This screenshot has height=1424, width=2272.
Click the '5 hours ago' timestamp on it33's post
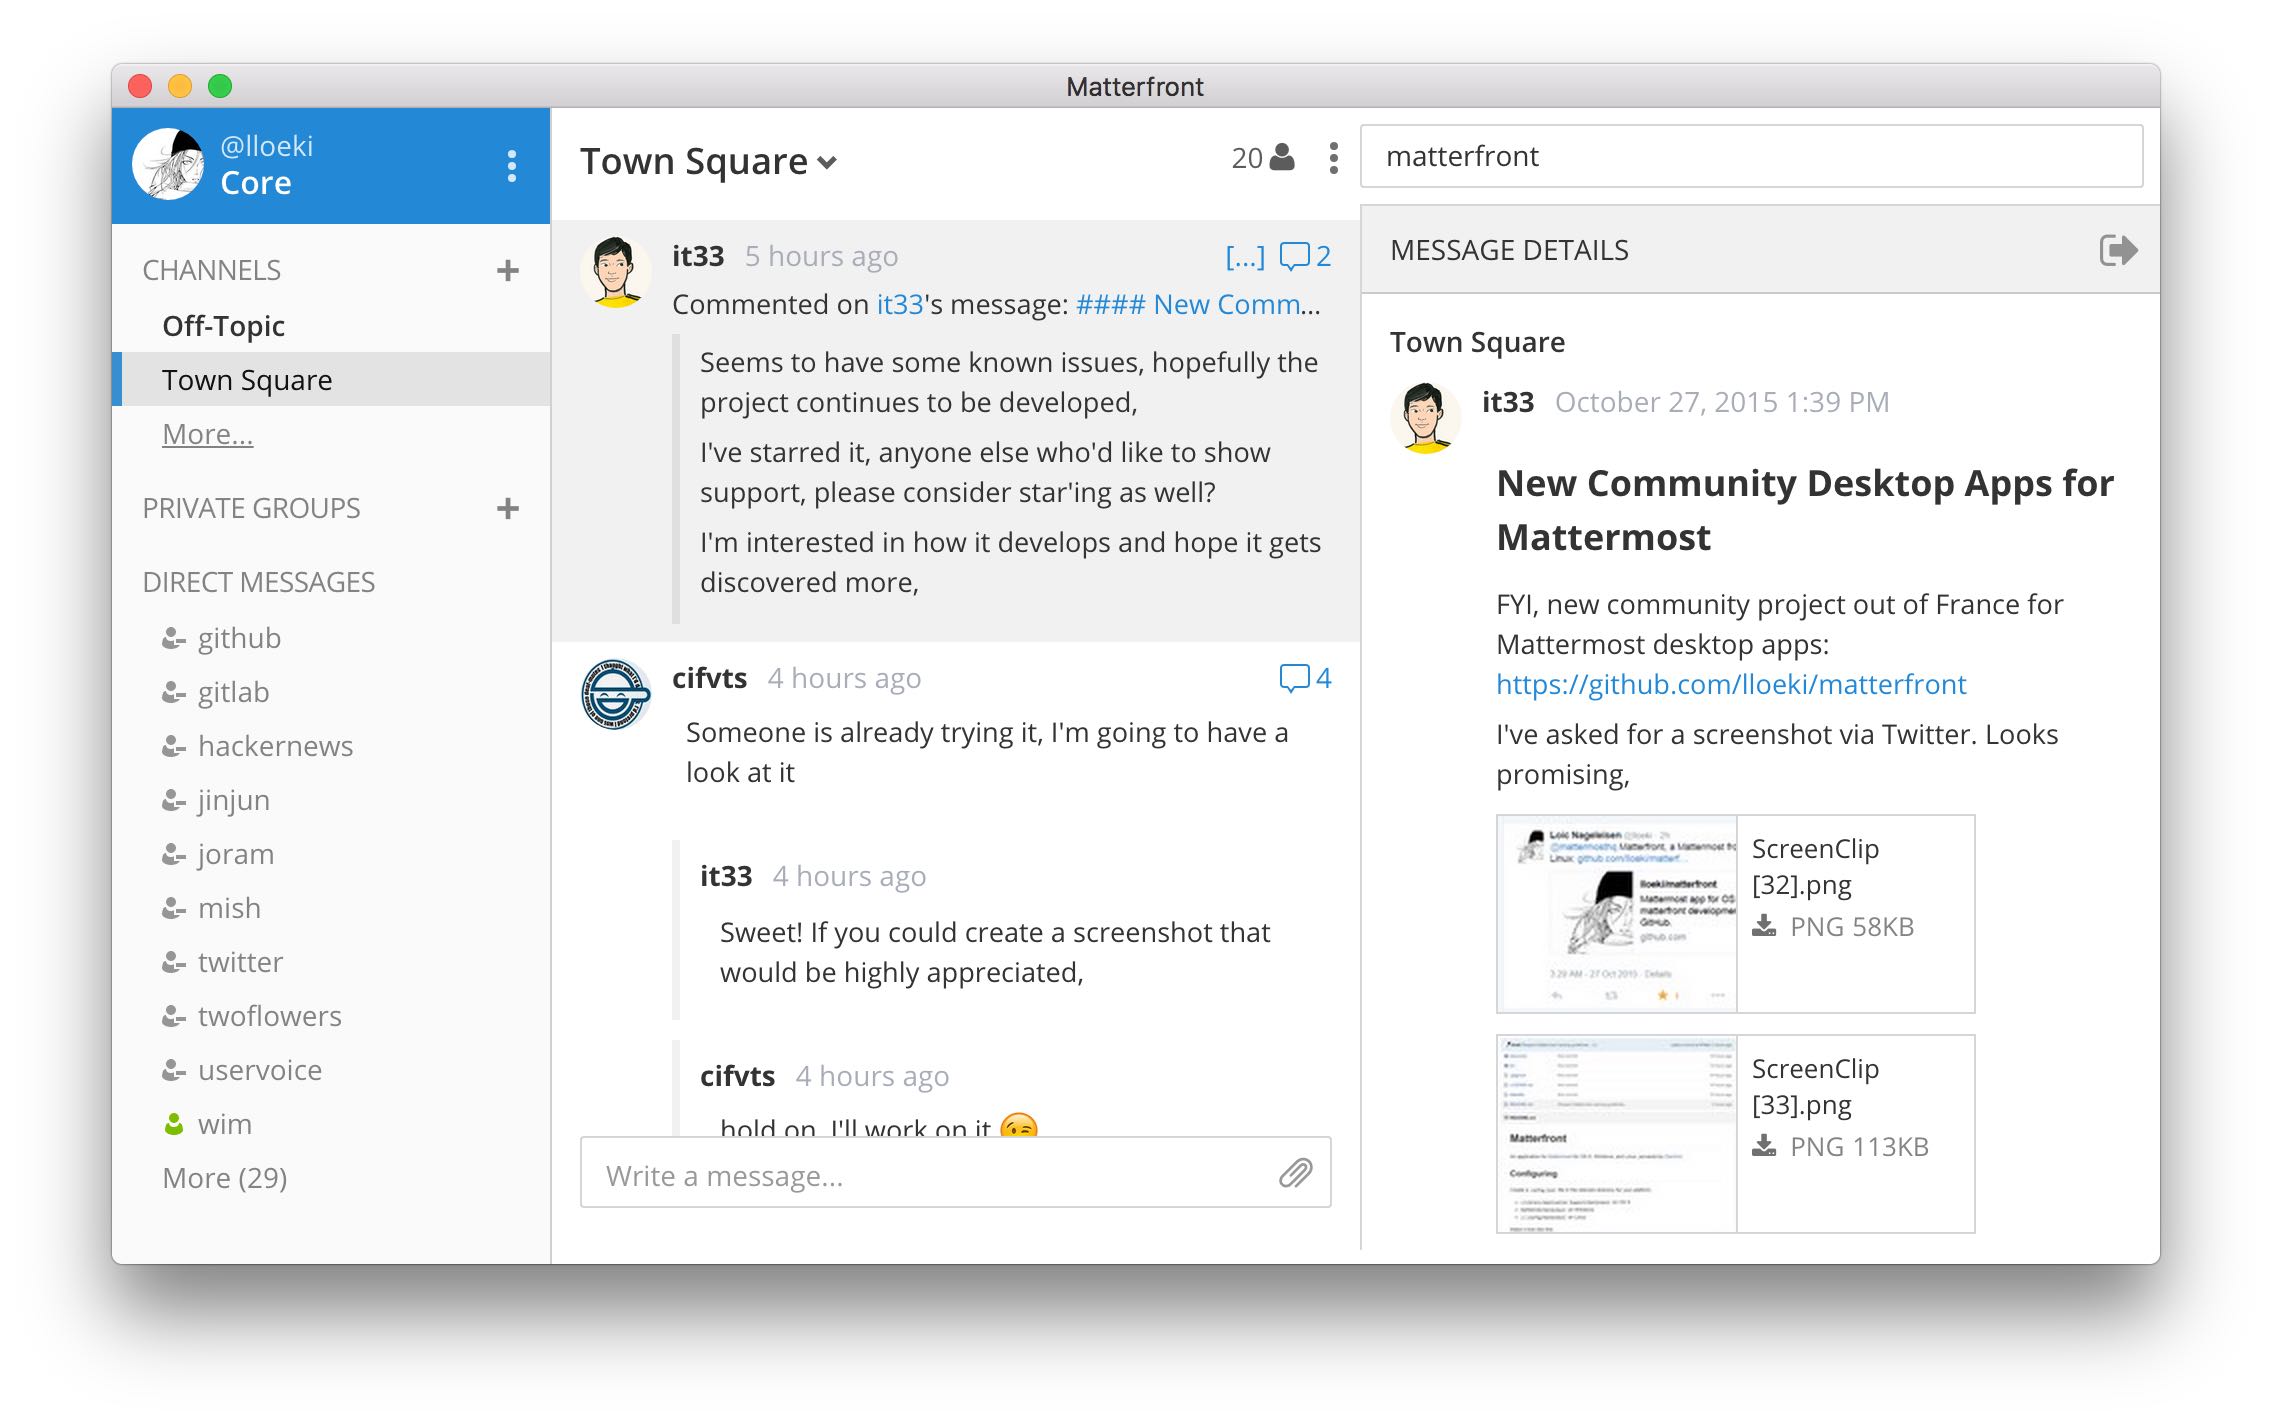click(x=821, y=256)
